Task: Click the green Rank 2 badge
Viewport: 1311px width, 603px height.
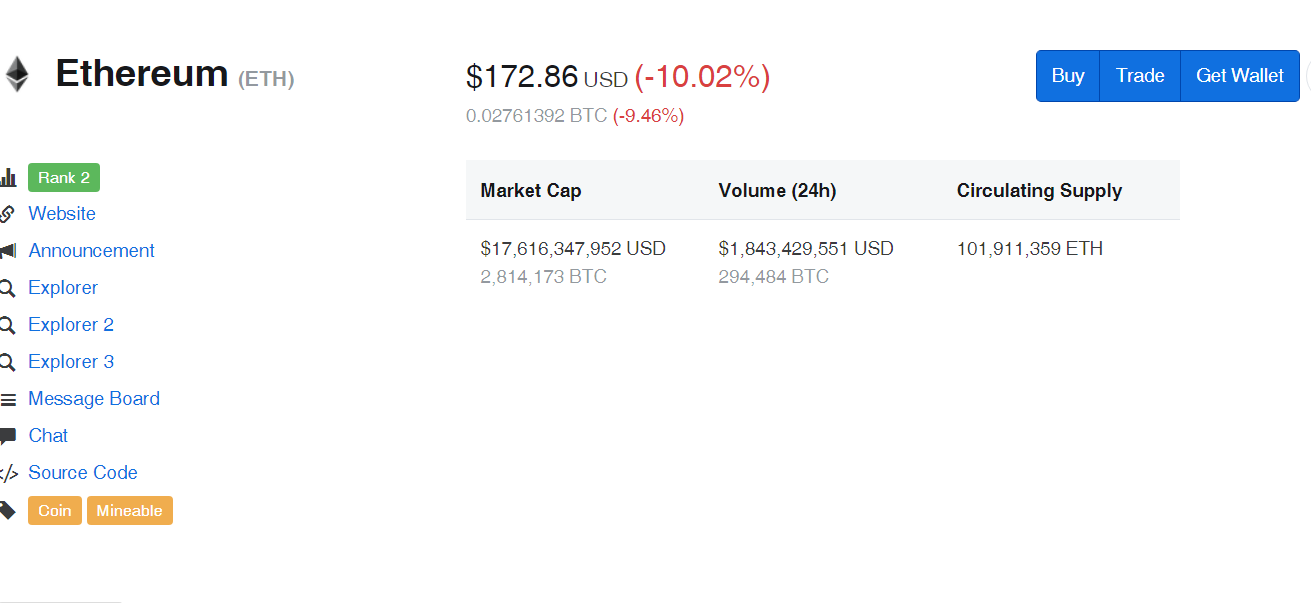Action: (64, 178)
